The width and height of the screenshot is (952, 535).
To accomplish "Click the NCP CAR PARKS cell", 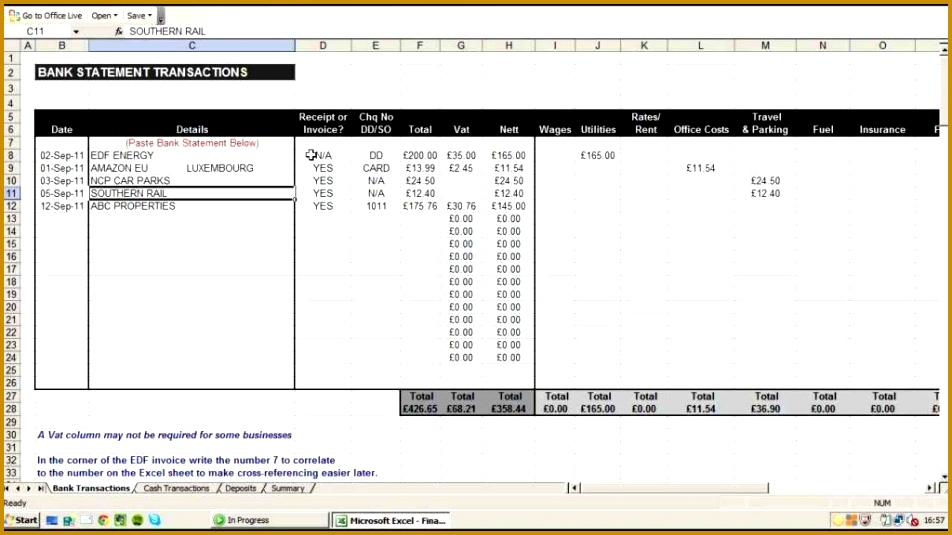I will (x=192, y=181).
